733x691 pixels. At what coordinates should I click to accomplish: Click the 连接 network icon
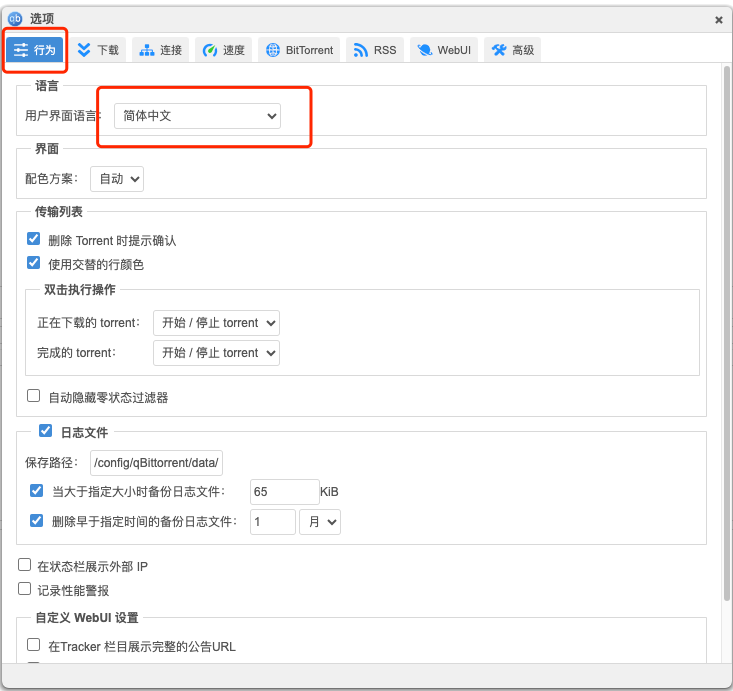147,50
